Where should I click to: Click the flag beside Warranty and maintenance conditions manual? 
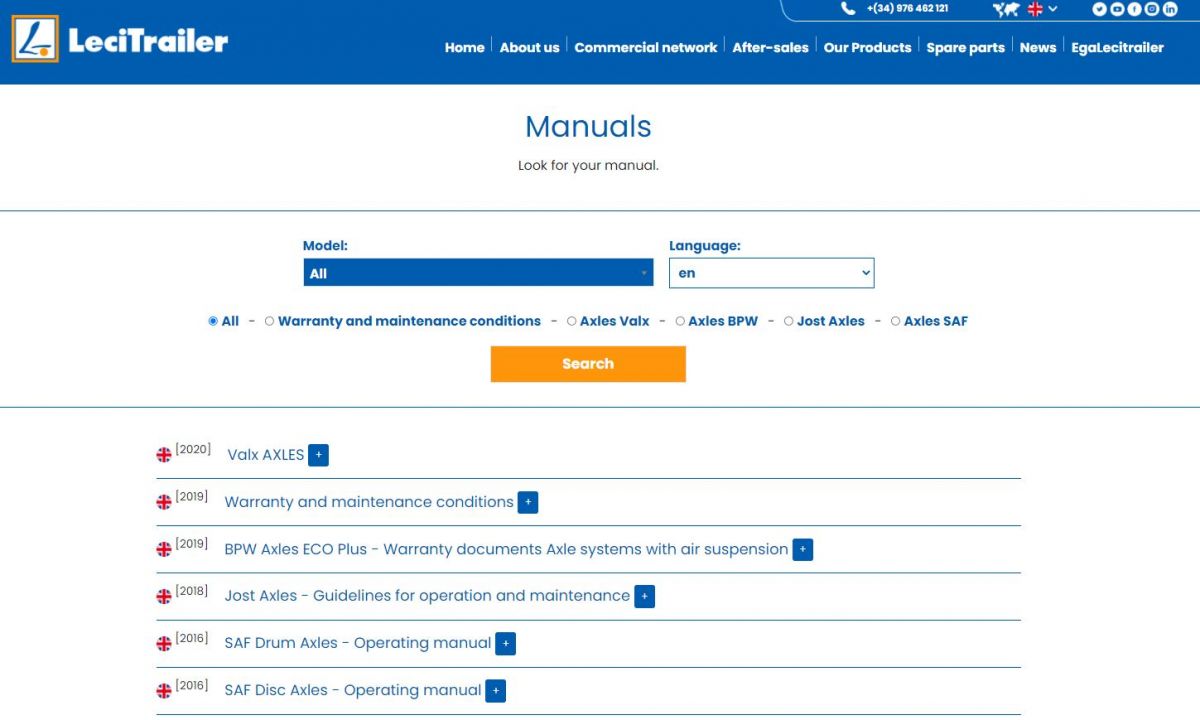(x=164, y=502)
